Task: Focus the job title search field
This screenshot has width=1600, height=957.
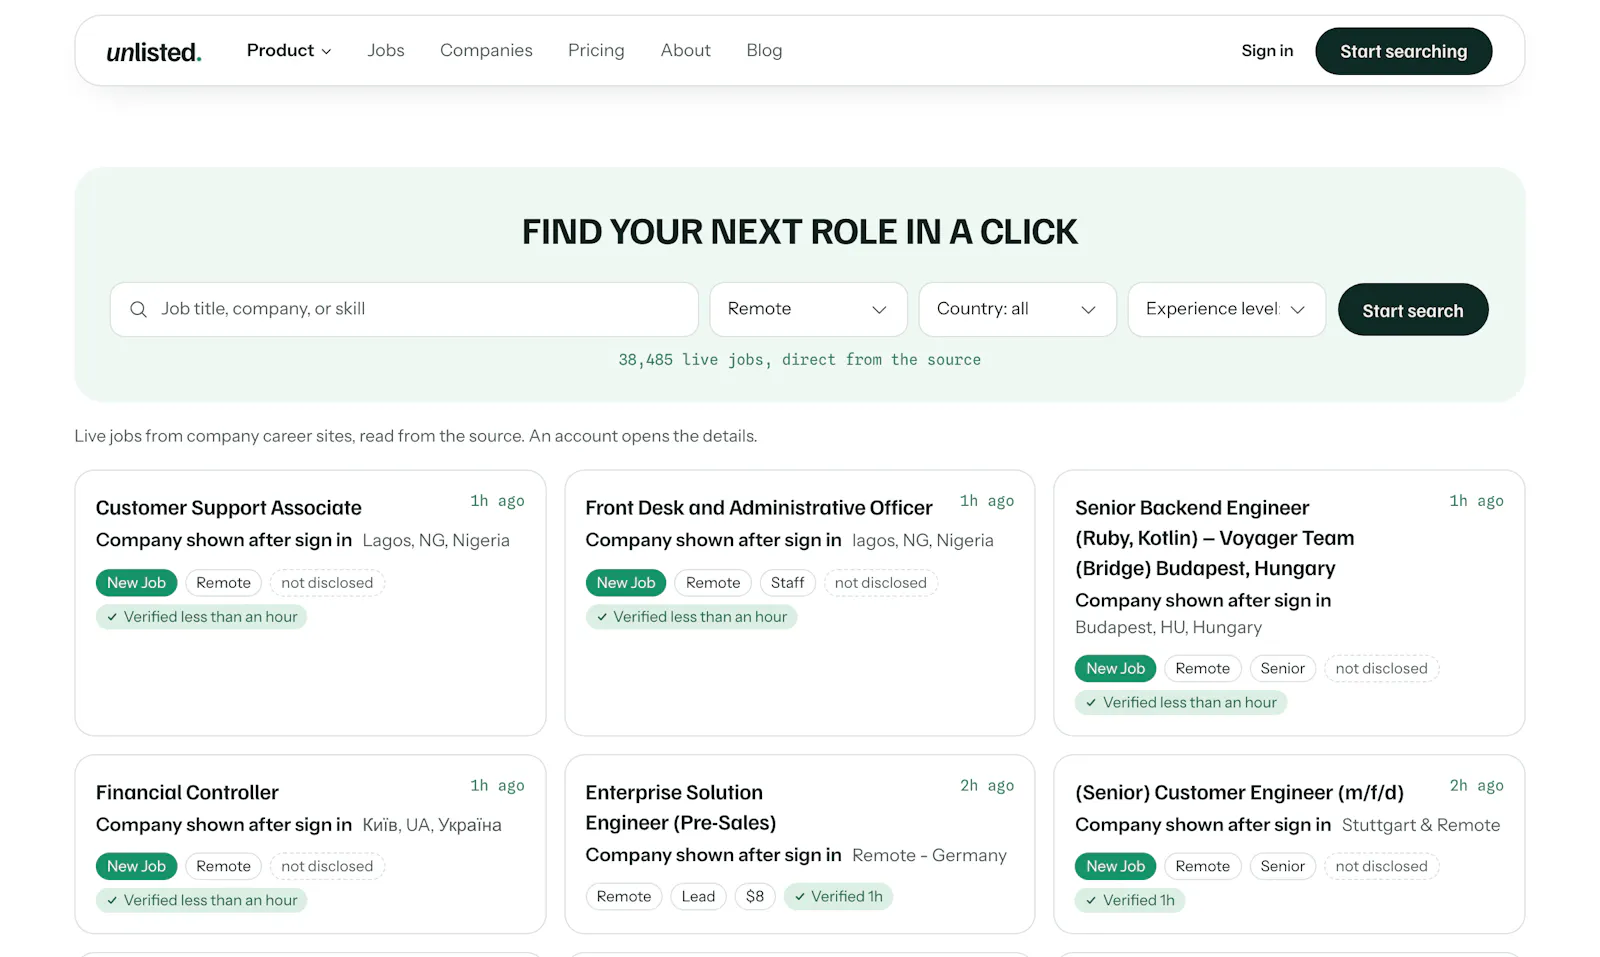Action: pyautogui.click(x=404, y=309)
